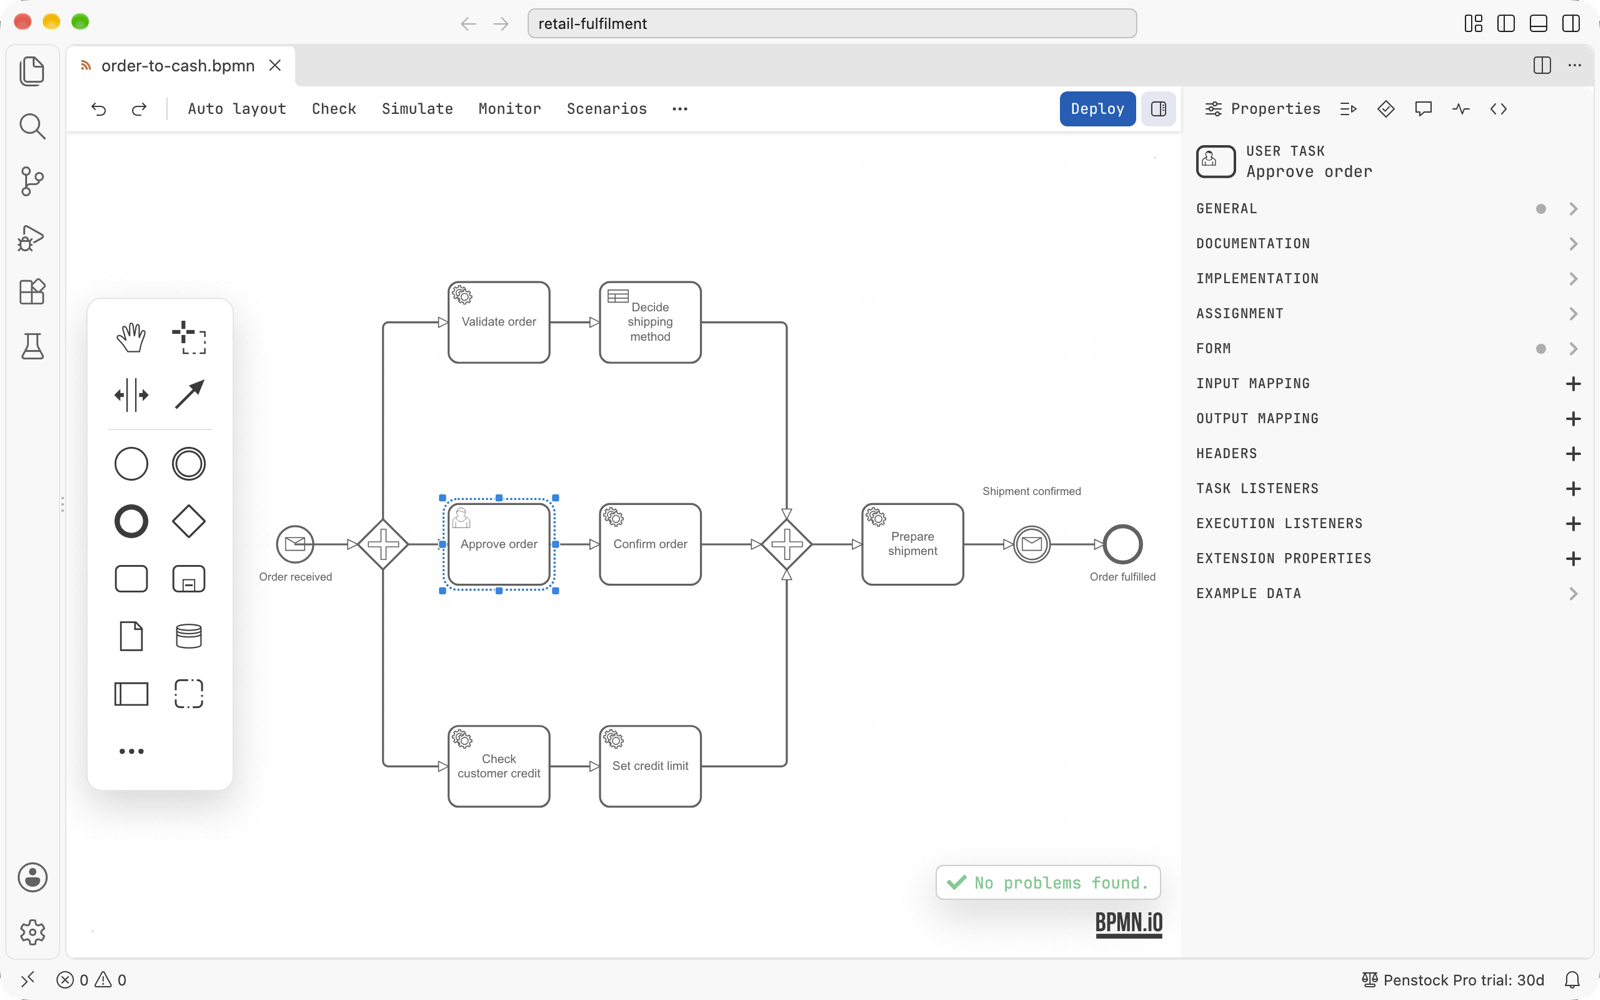Choose the Space tool in palette

[131, 395]
